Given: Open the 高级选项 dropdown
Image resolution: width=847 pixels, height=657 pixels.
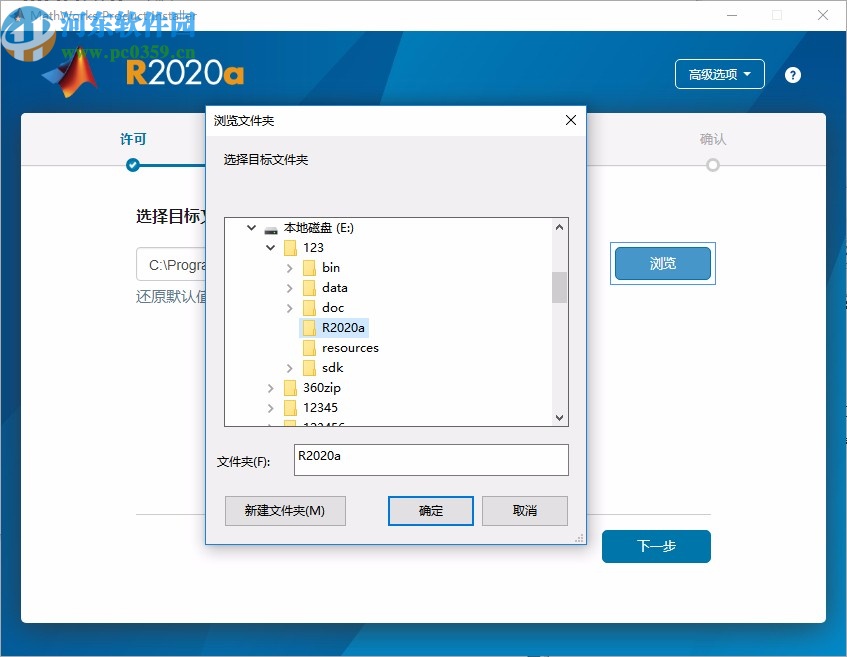Looking at the screenshot, I should 719,74.
